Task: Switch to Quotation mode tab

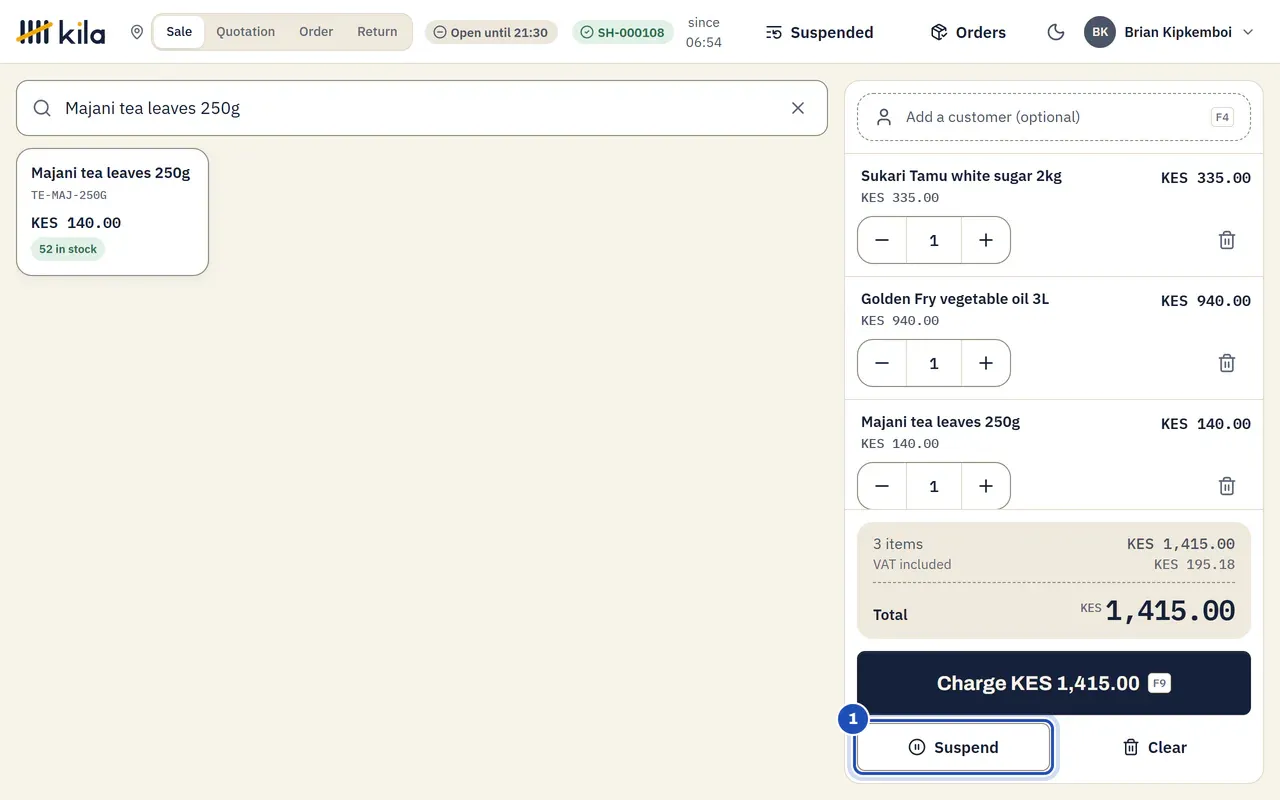Action: pos(245,32)
